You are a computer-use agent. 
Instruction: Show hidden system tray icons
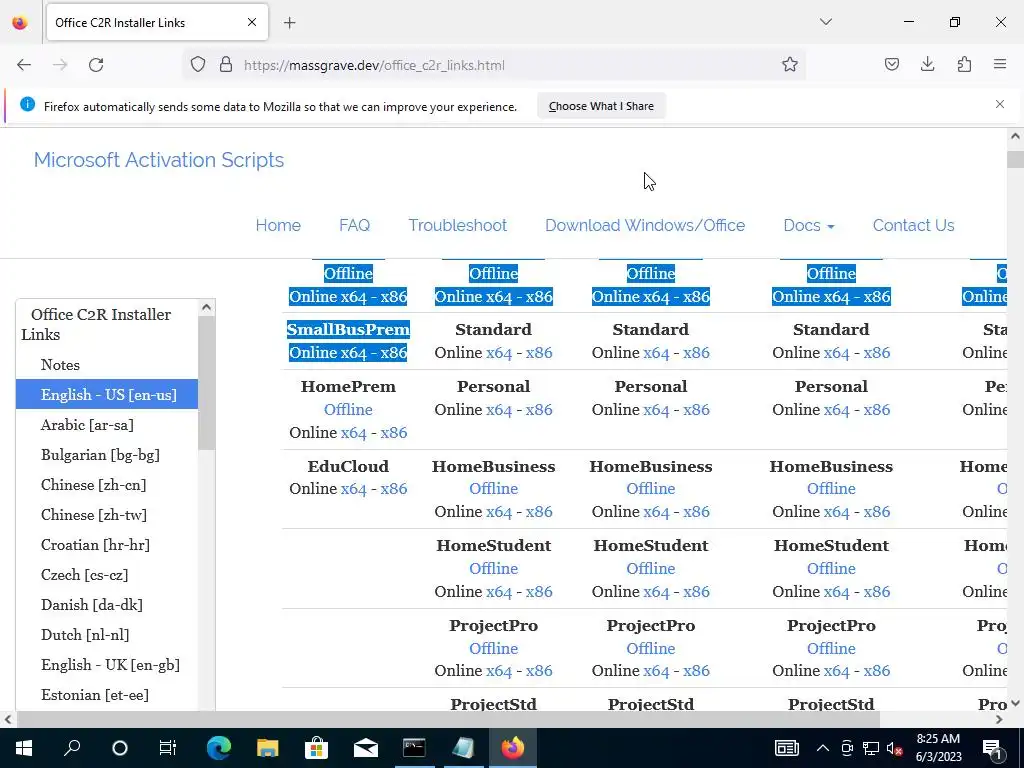823,748
